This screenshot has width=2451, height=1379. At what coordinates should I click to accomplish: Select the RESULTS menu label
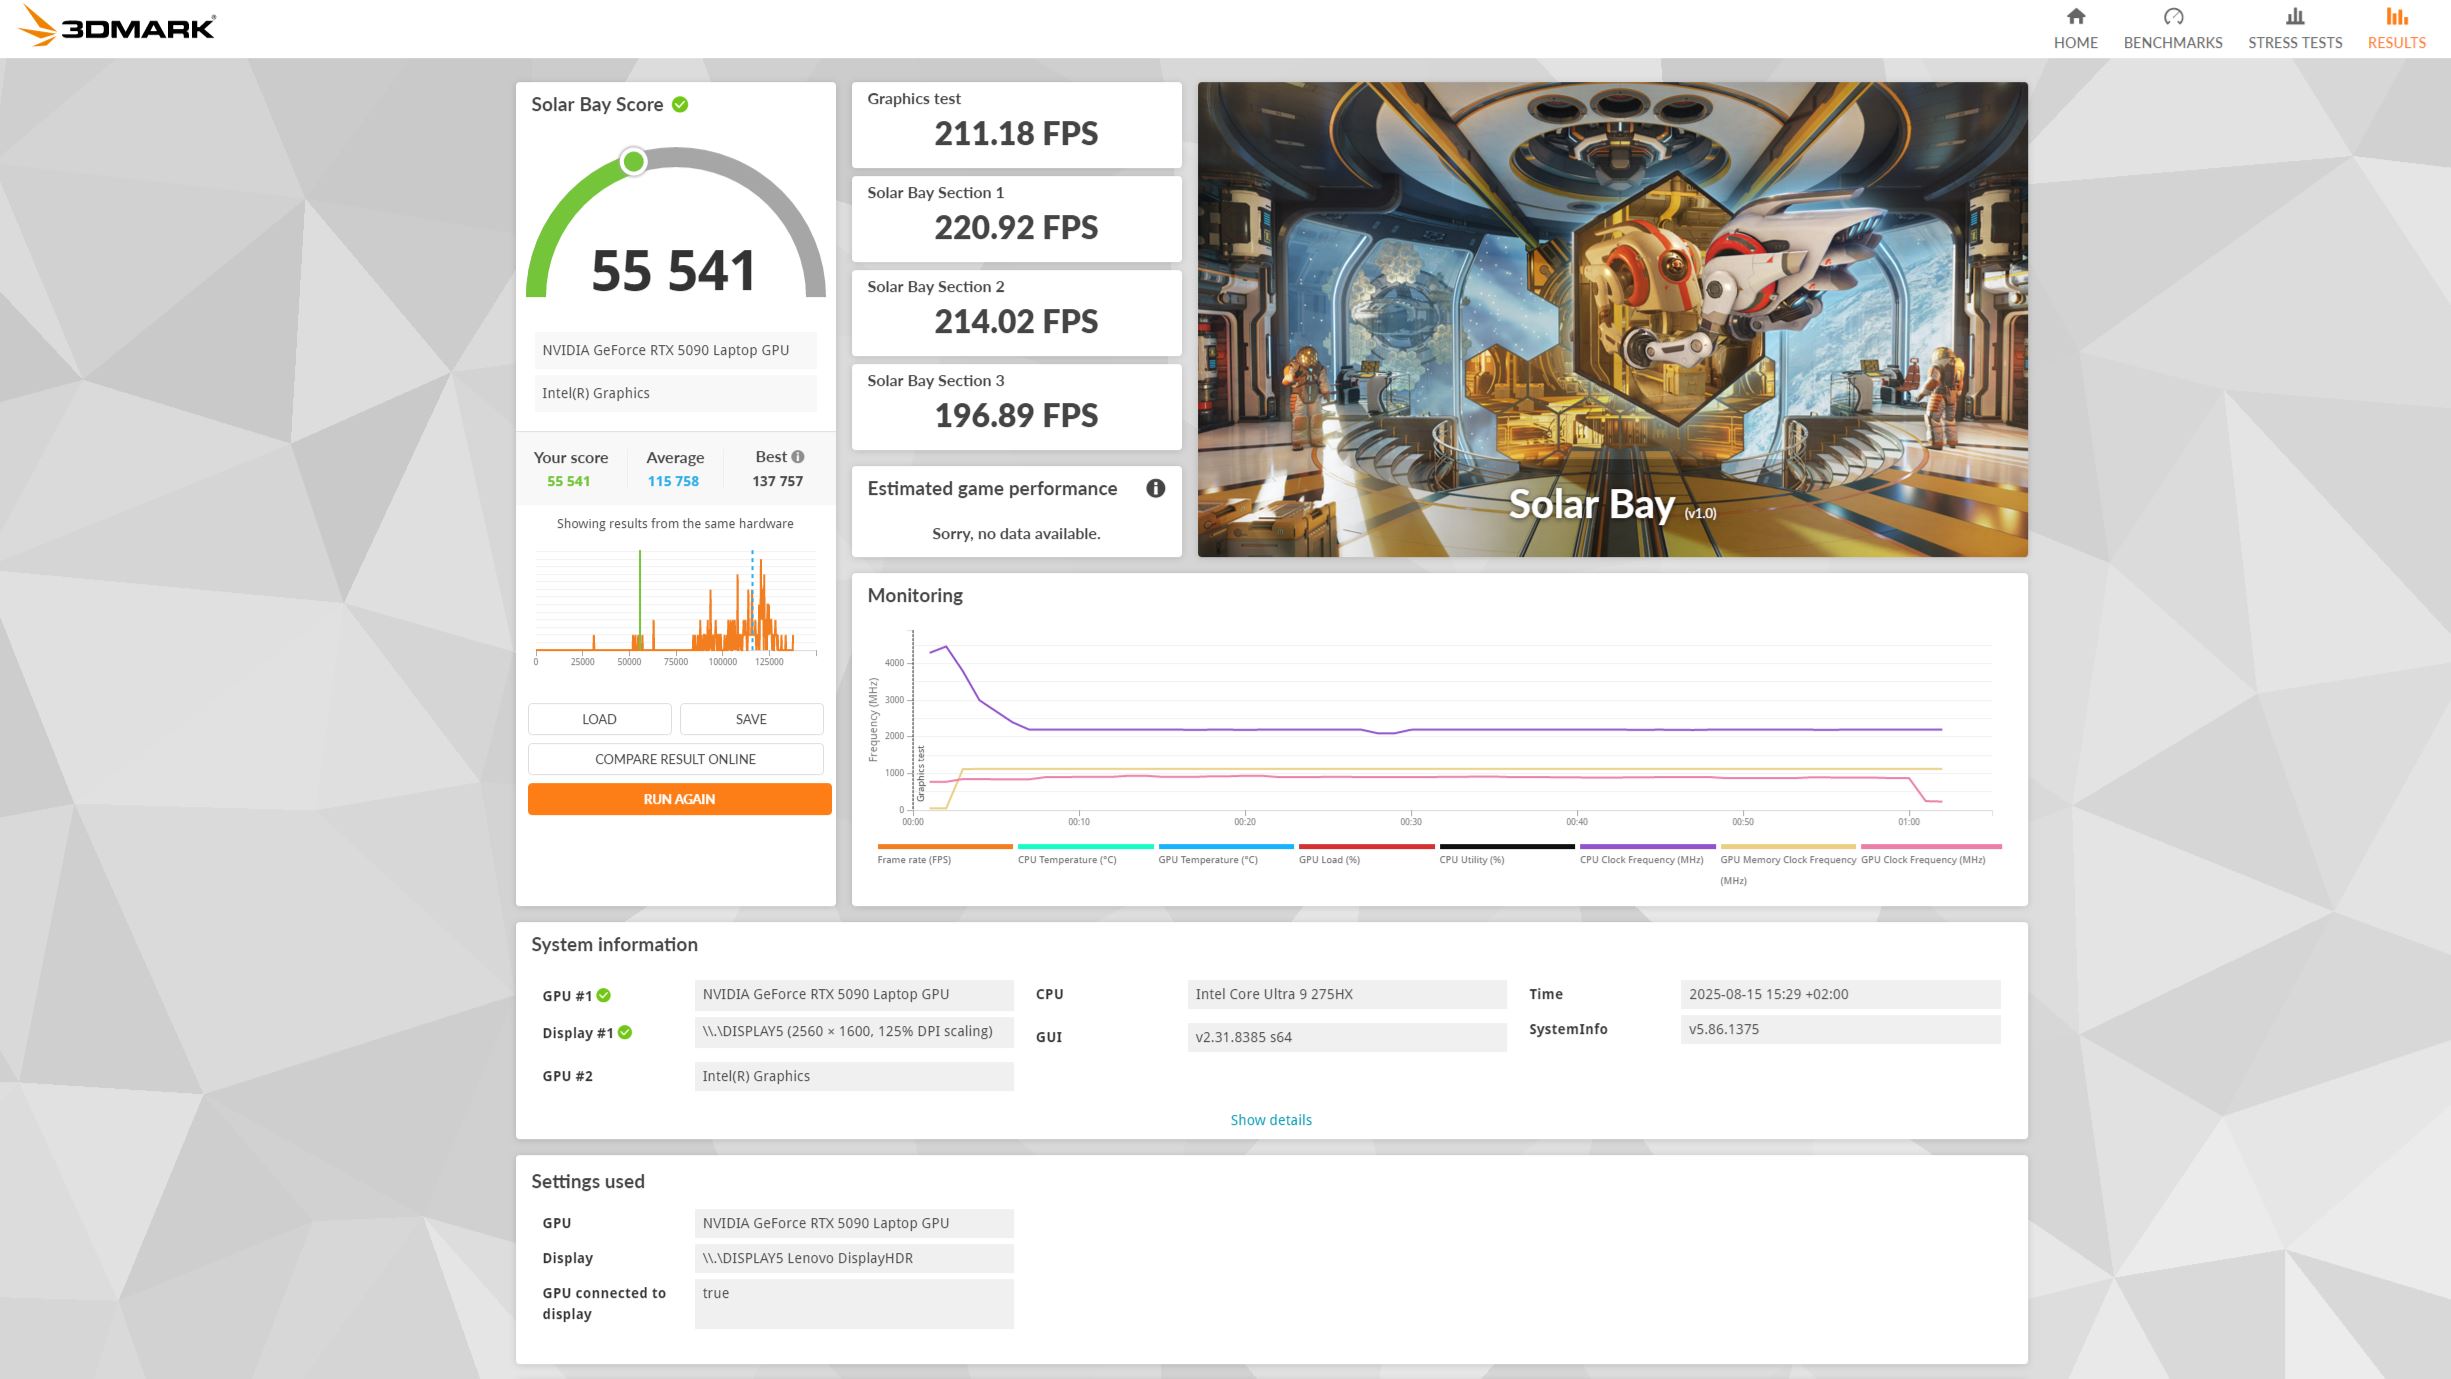[2397, 43]
